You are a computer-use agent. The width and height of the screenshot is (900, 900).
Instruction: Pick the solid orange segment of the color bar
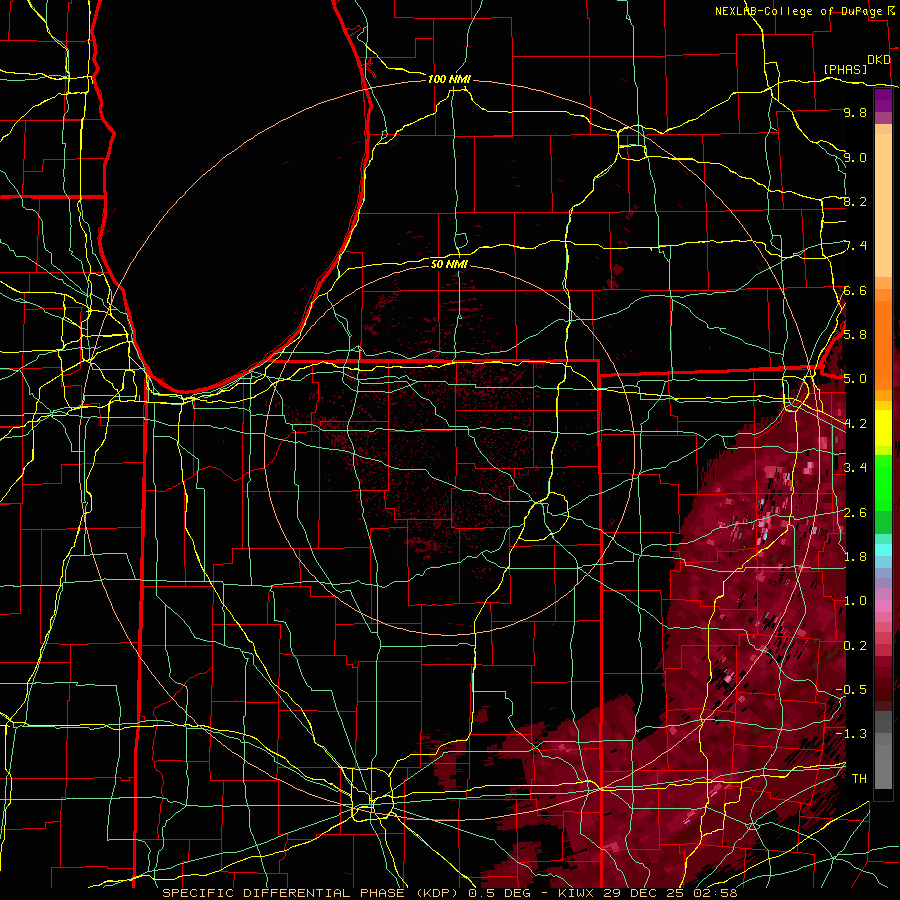pos(883,344)
